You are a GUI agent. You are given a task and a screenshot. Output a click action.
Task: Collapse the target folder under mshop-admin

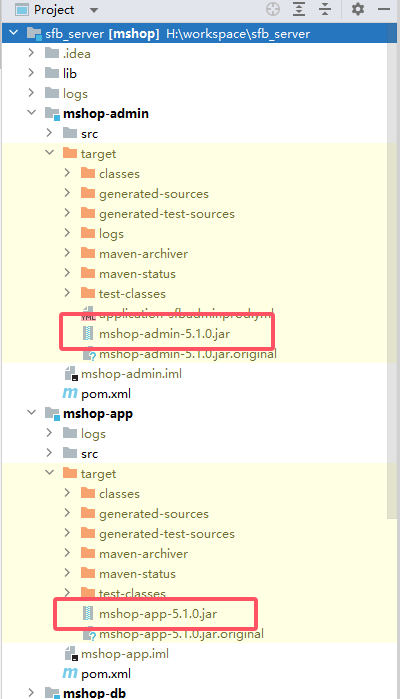[49, 152]
